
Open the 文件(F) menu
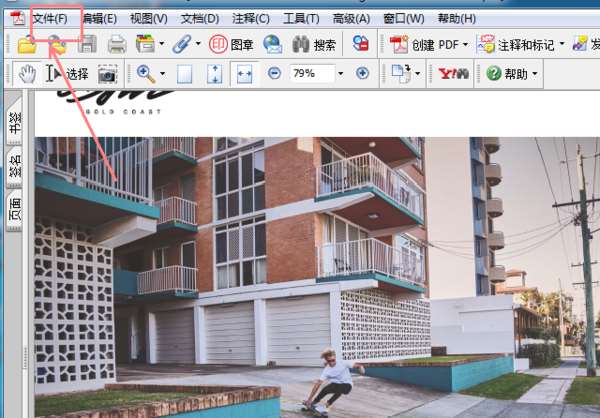(x=50, y=18)
